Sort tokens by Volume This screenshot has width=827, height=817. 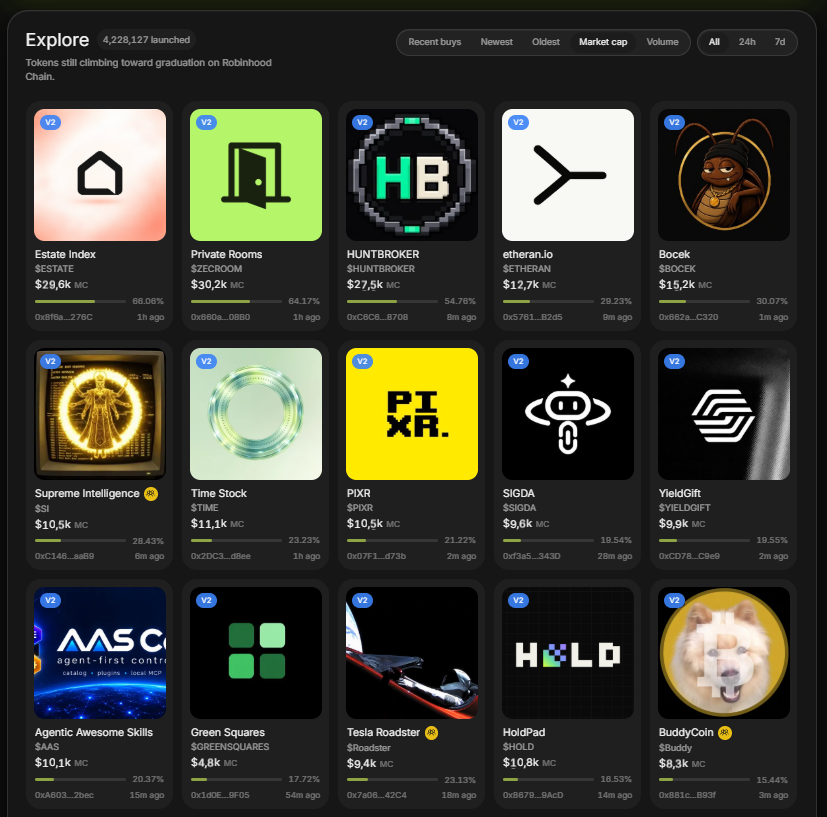coord(662,42)
